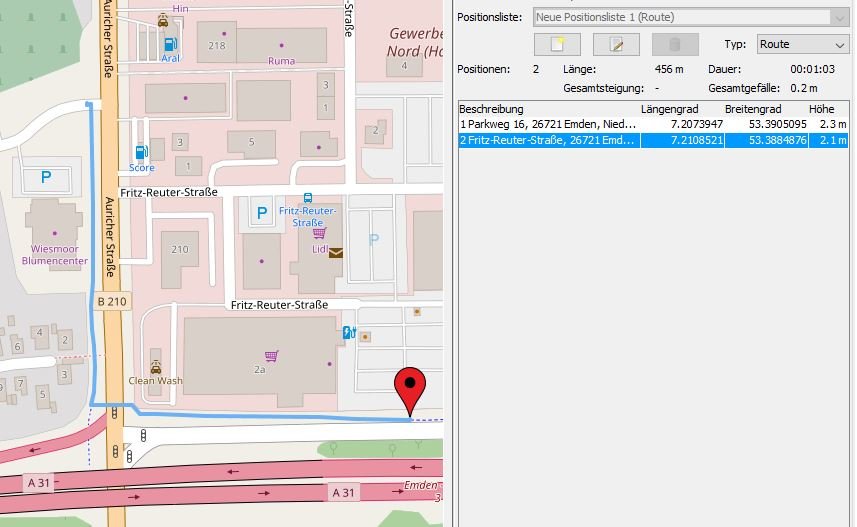The height and width of the screenshot is (527, 857).
Task: Click the edit position list pencil button
Action: [x=616, y=44]
